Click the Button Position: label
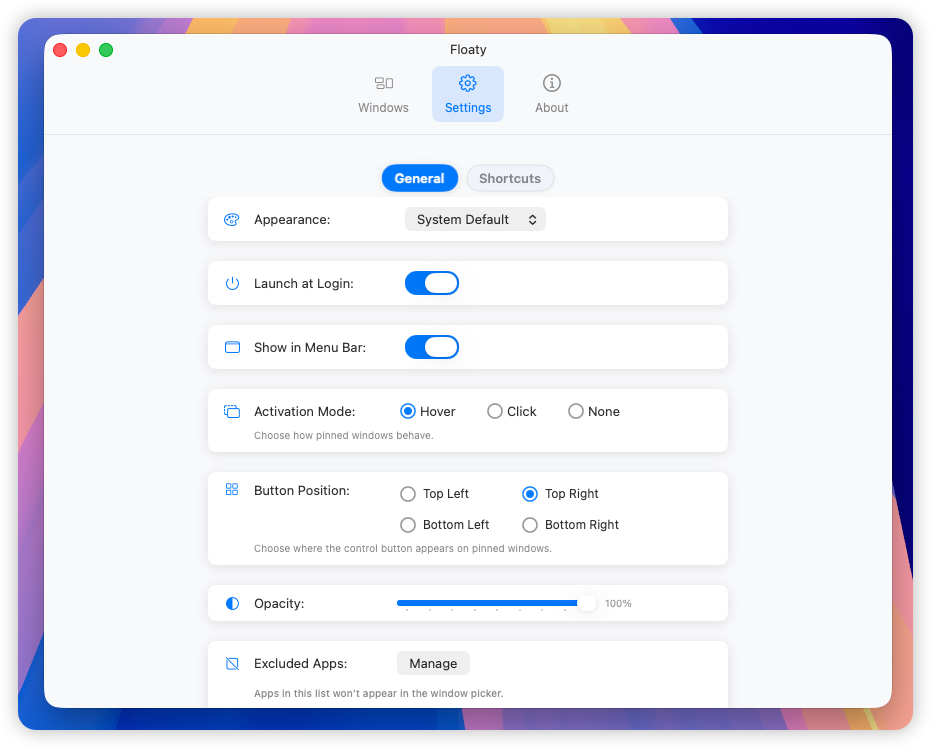 pyautogui.click(x=302, y=490)
